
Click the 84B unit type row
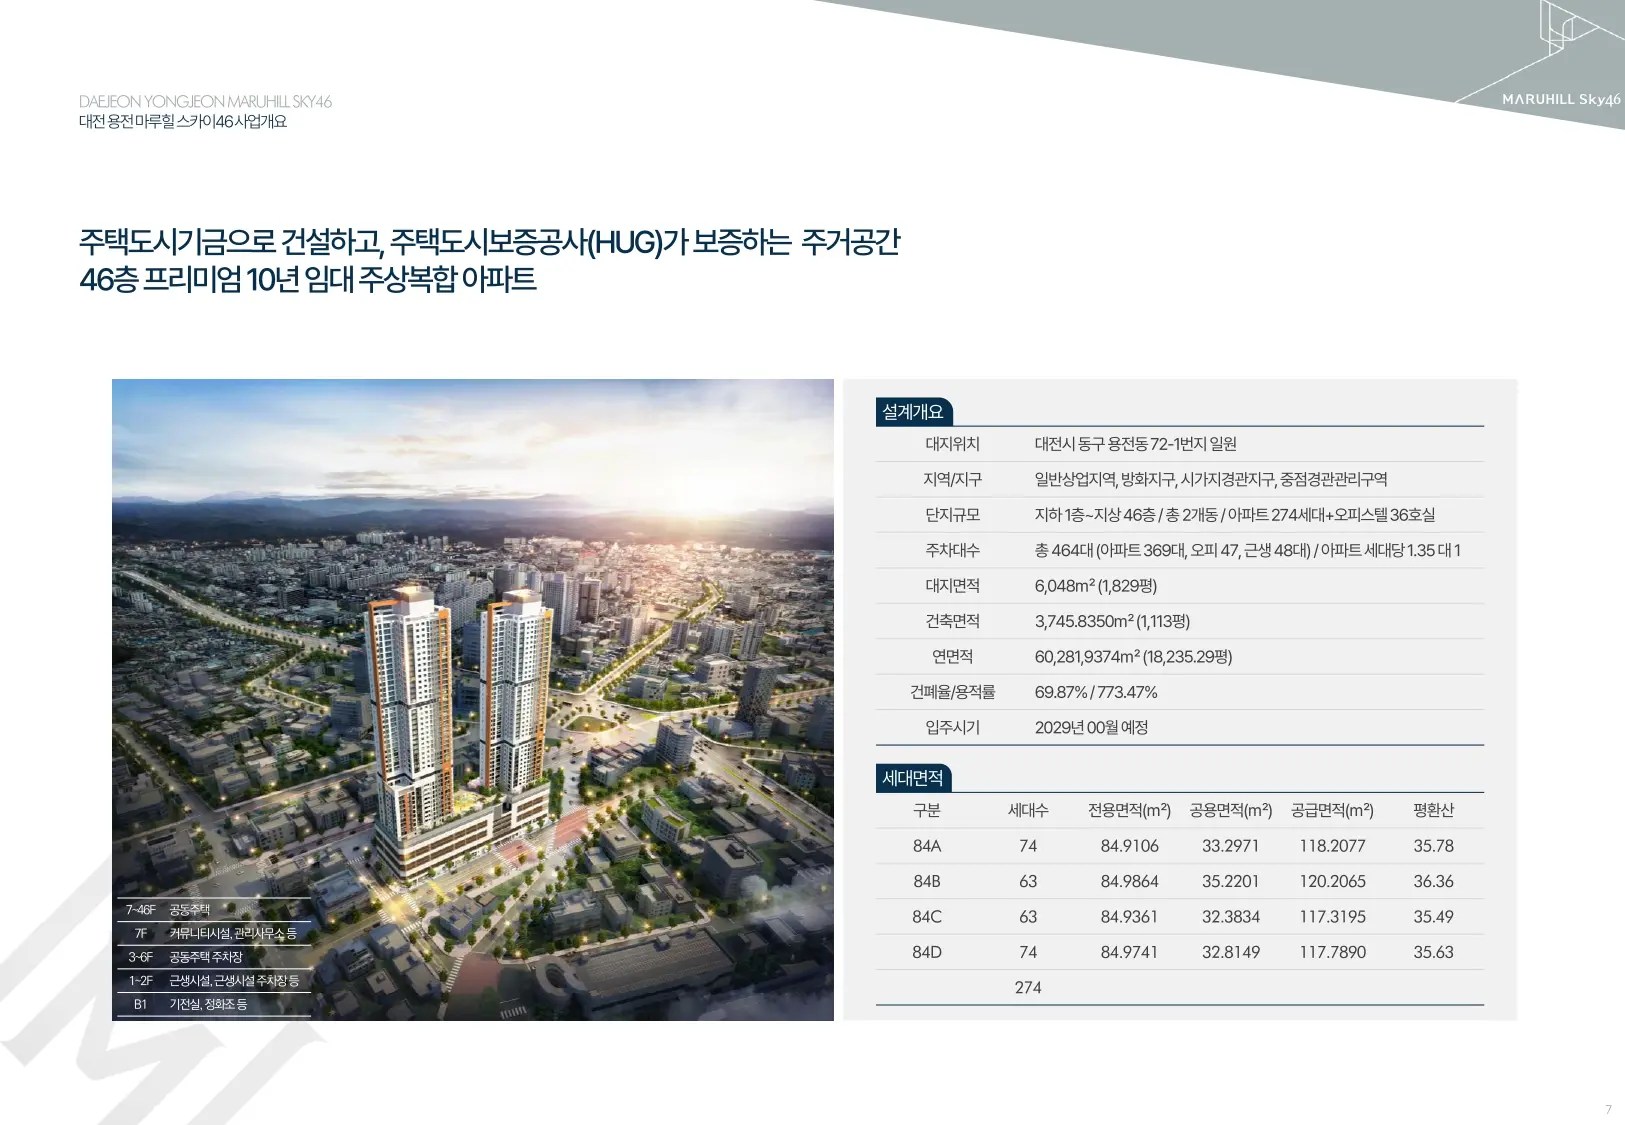[x=1180, y=881]
